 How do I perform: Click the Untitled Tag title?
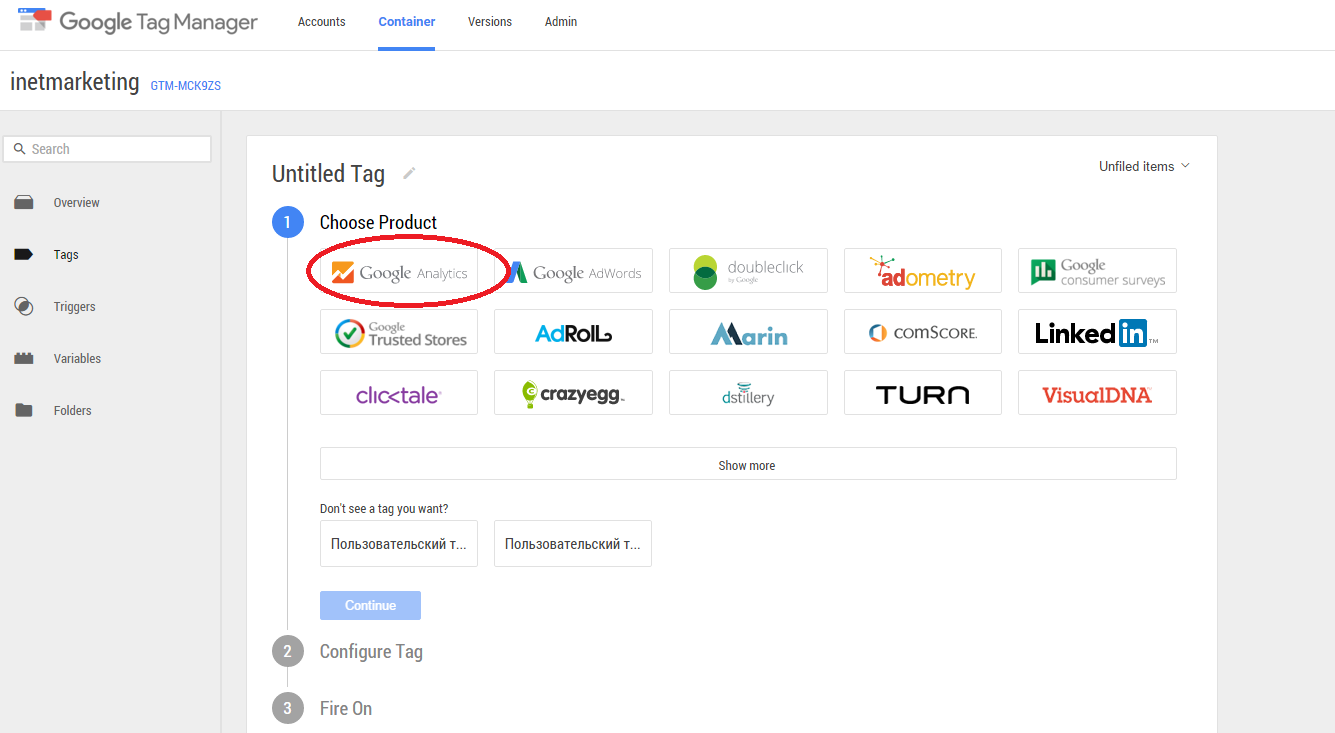(328, 174)
